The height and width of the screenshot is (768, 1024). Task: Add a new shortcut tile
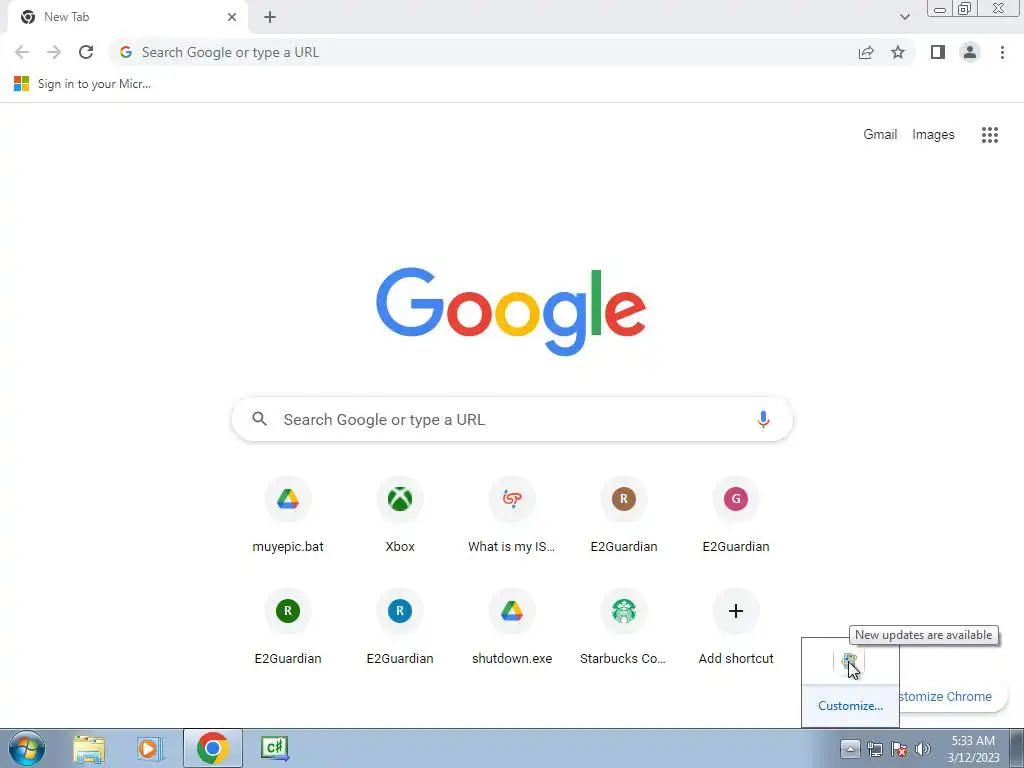pos(736,628)
